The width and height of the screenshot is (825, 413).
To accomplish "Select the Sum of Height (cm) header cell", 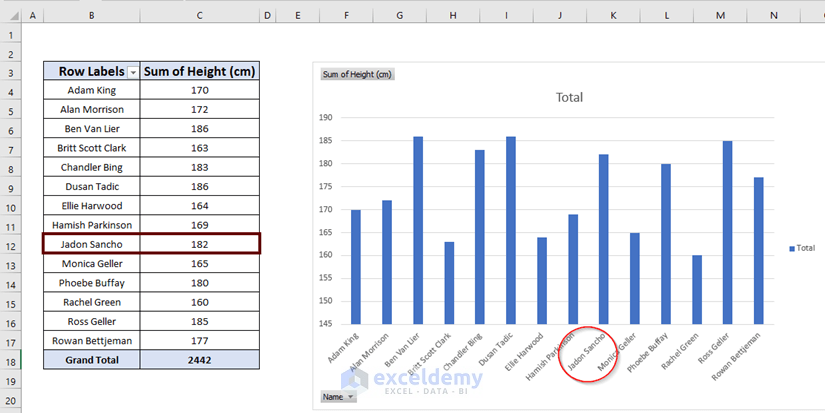I will [x=200, y=71].
